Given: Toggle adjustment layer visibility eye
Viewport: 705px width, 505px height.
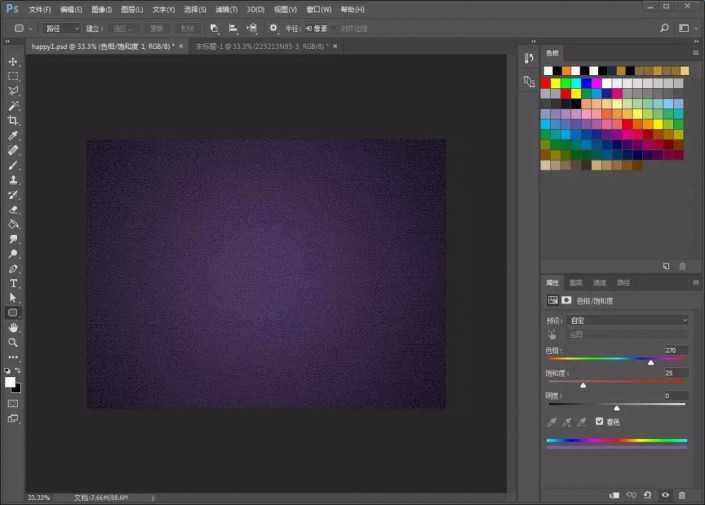Looking at the screenshot, I should pyautogui.click(x=665, y=494).
